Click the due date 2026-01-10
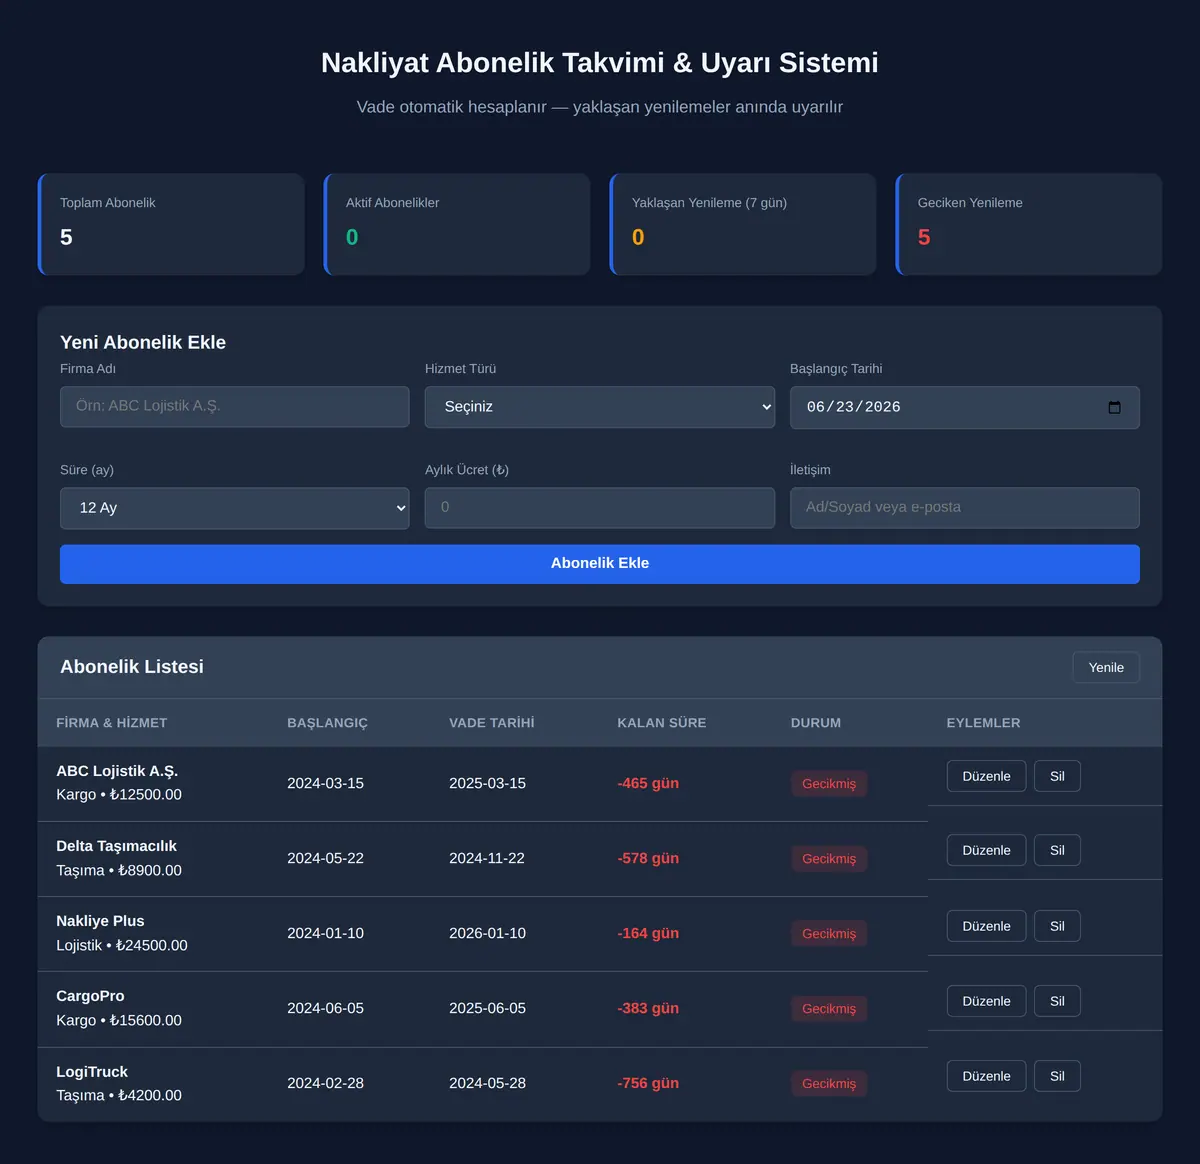Screen dimensions: 1200x1164 point(487,934)
